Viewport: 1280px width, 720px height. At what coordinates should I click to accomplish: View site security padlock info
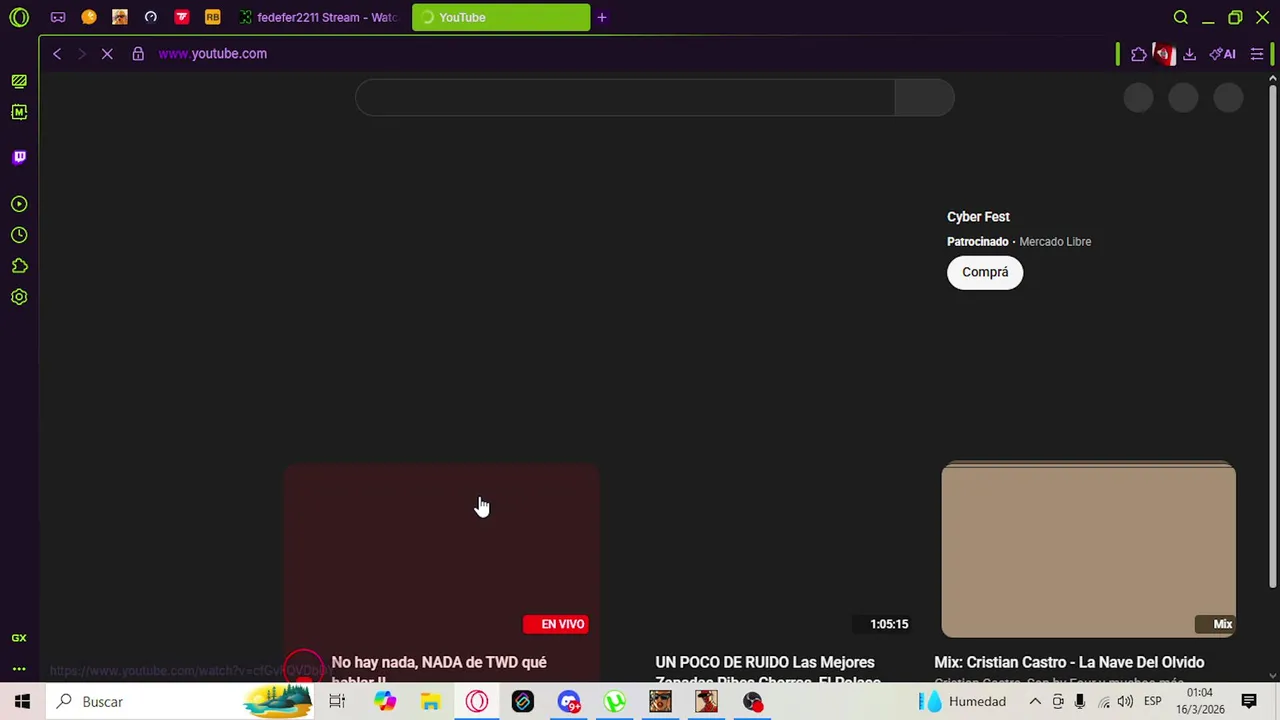click(138, 54)
